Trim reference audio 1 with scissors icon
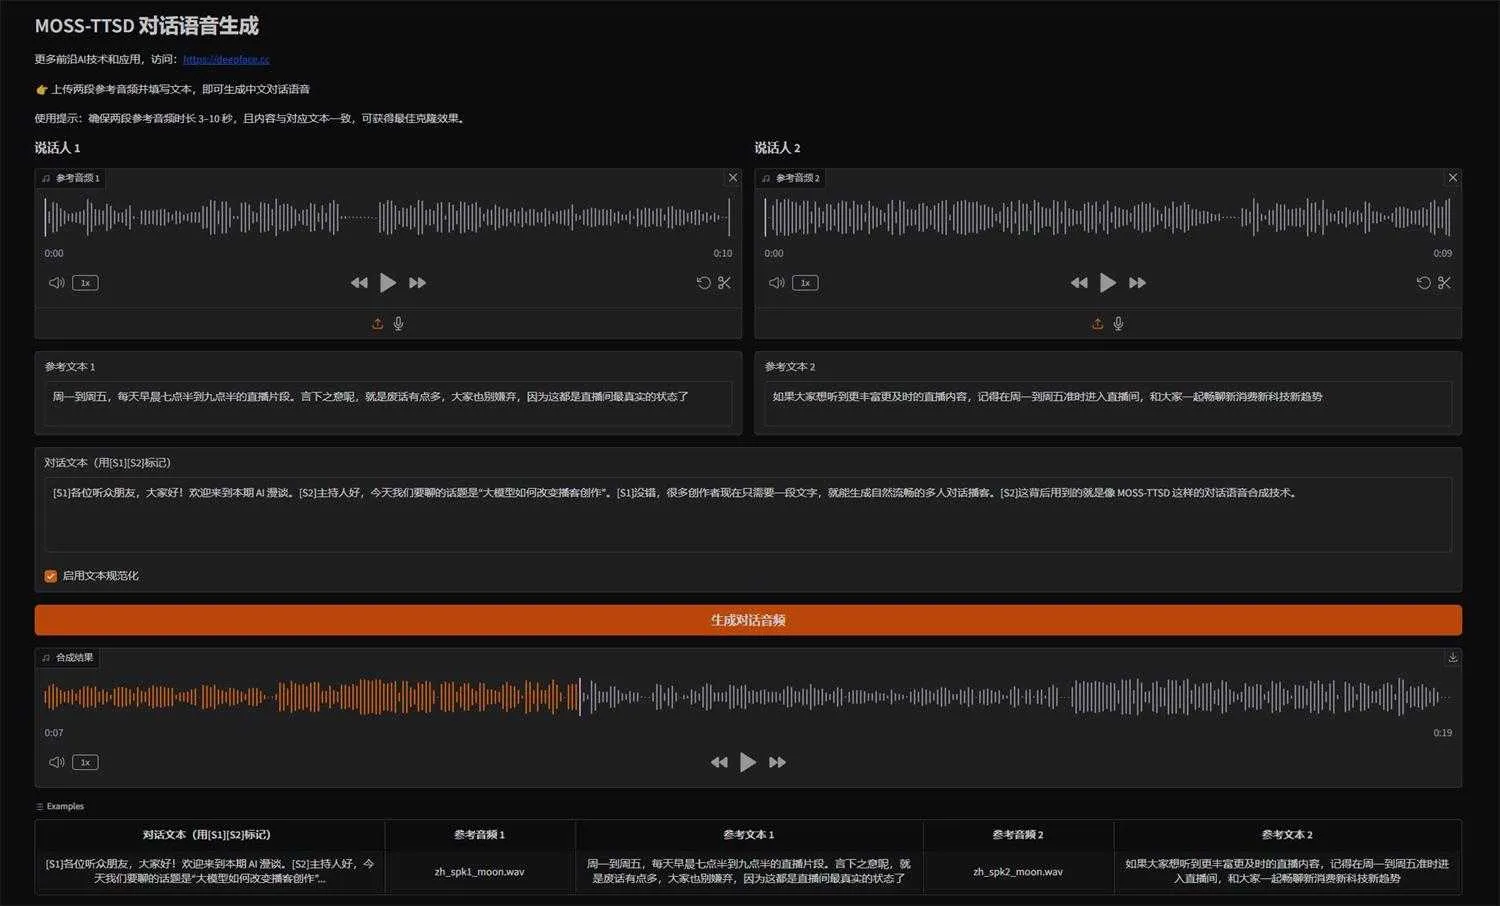Image resolution: width=1500 pixels, height=906 pixels. point(725,283)
